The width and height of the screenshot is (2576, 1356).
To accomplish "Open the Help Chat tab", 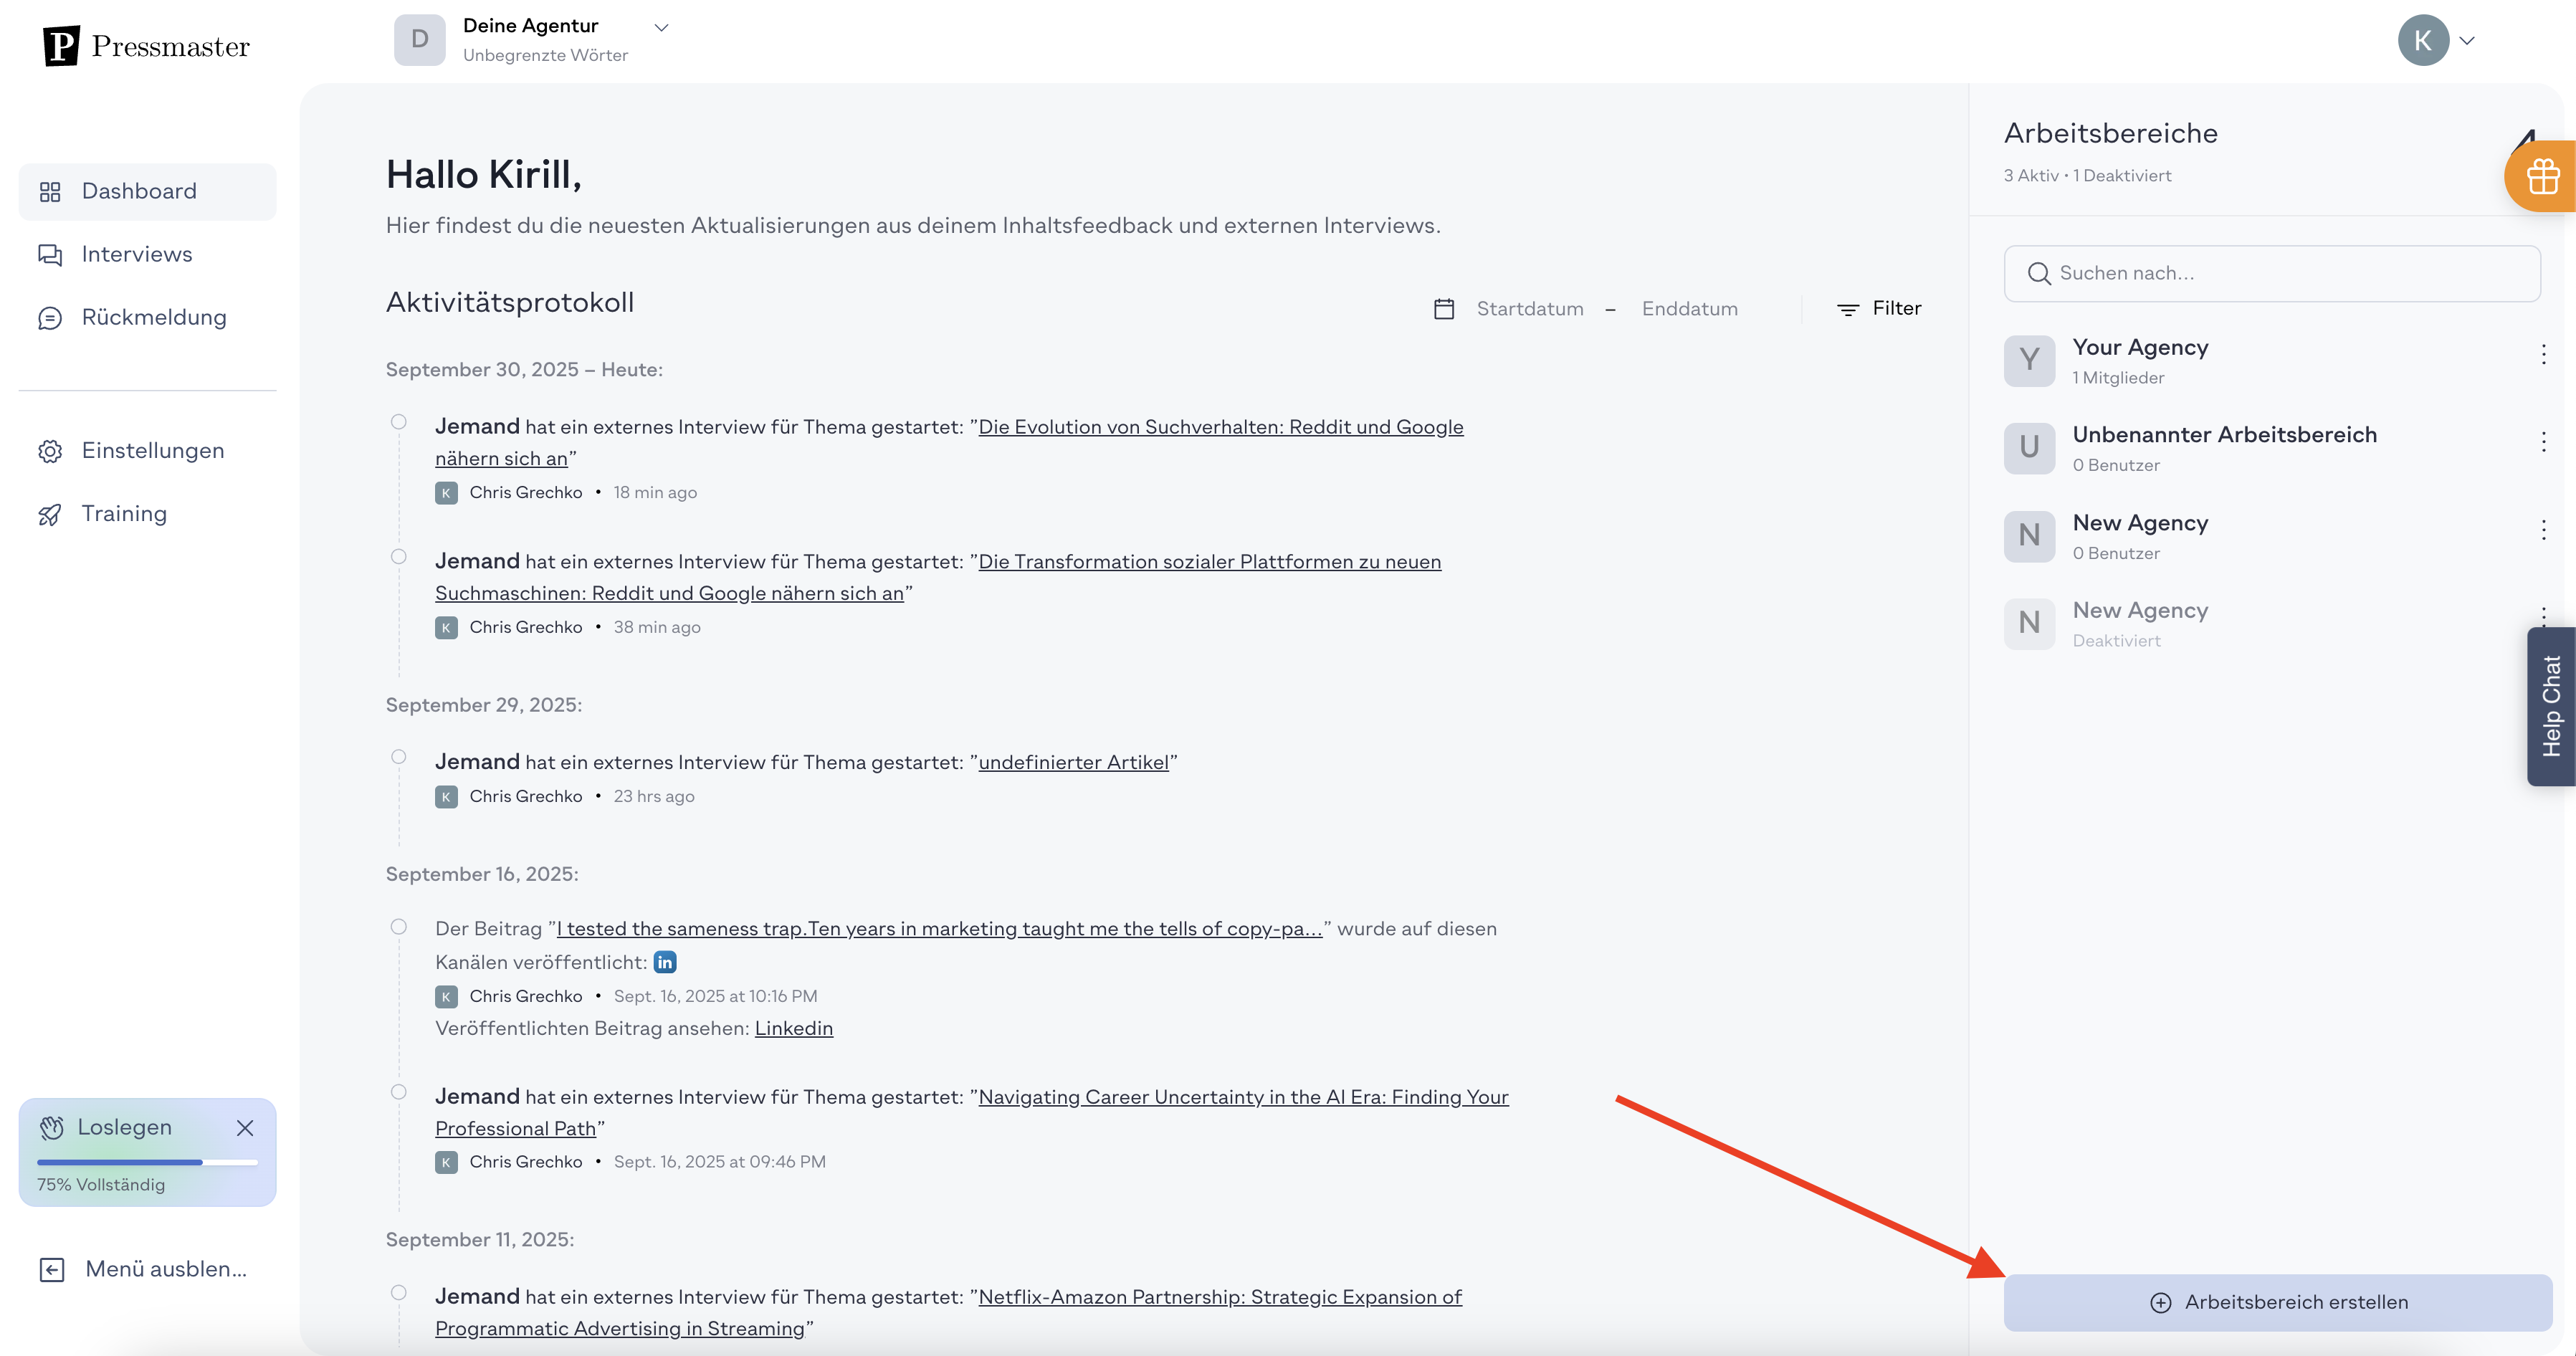I will pyautogui.click(x=2551, y=706).
